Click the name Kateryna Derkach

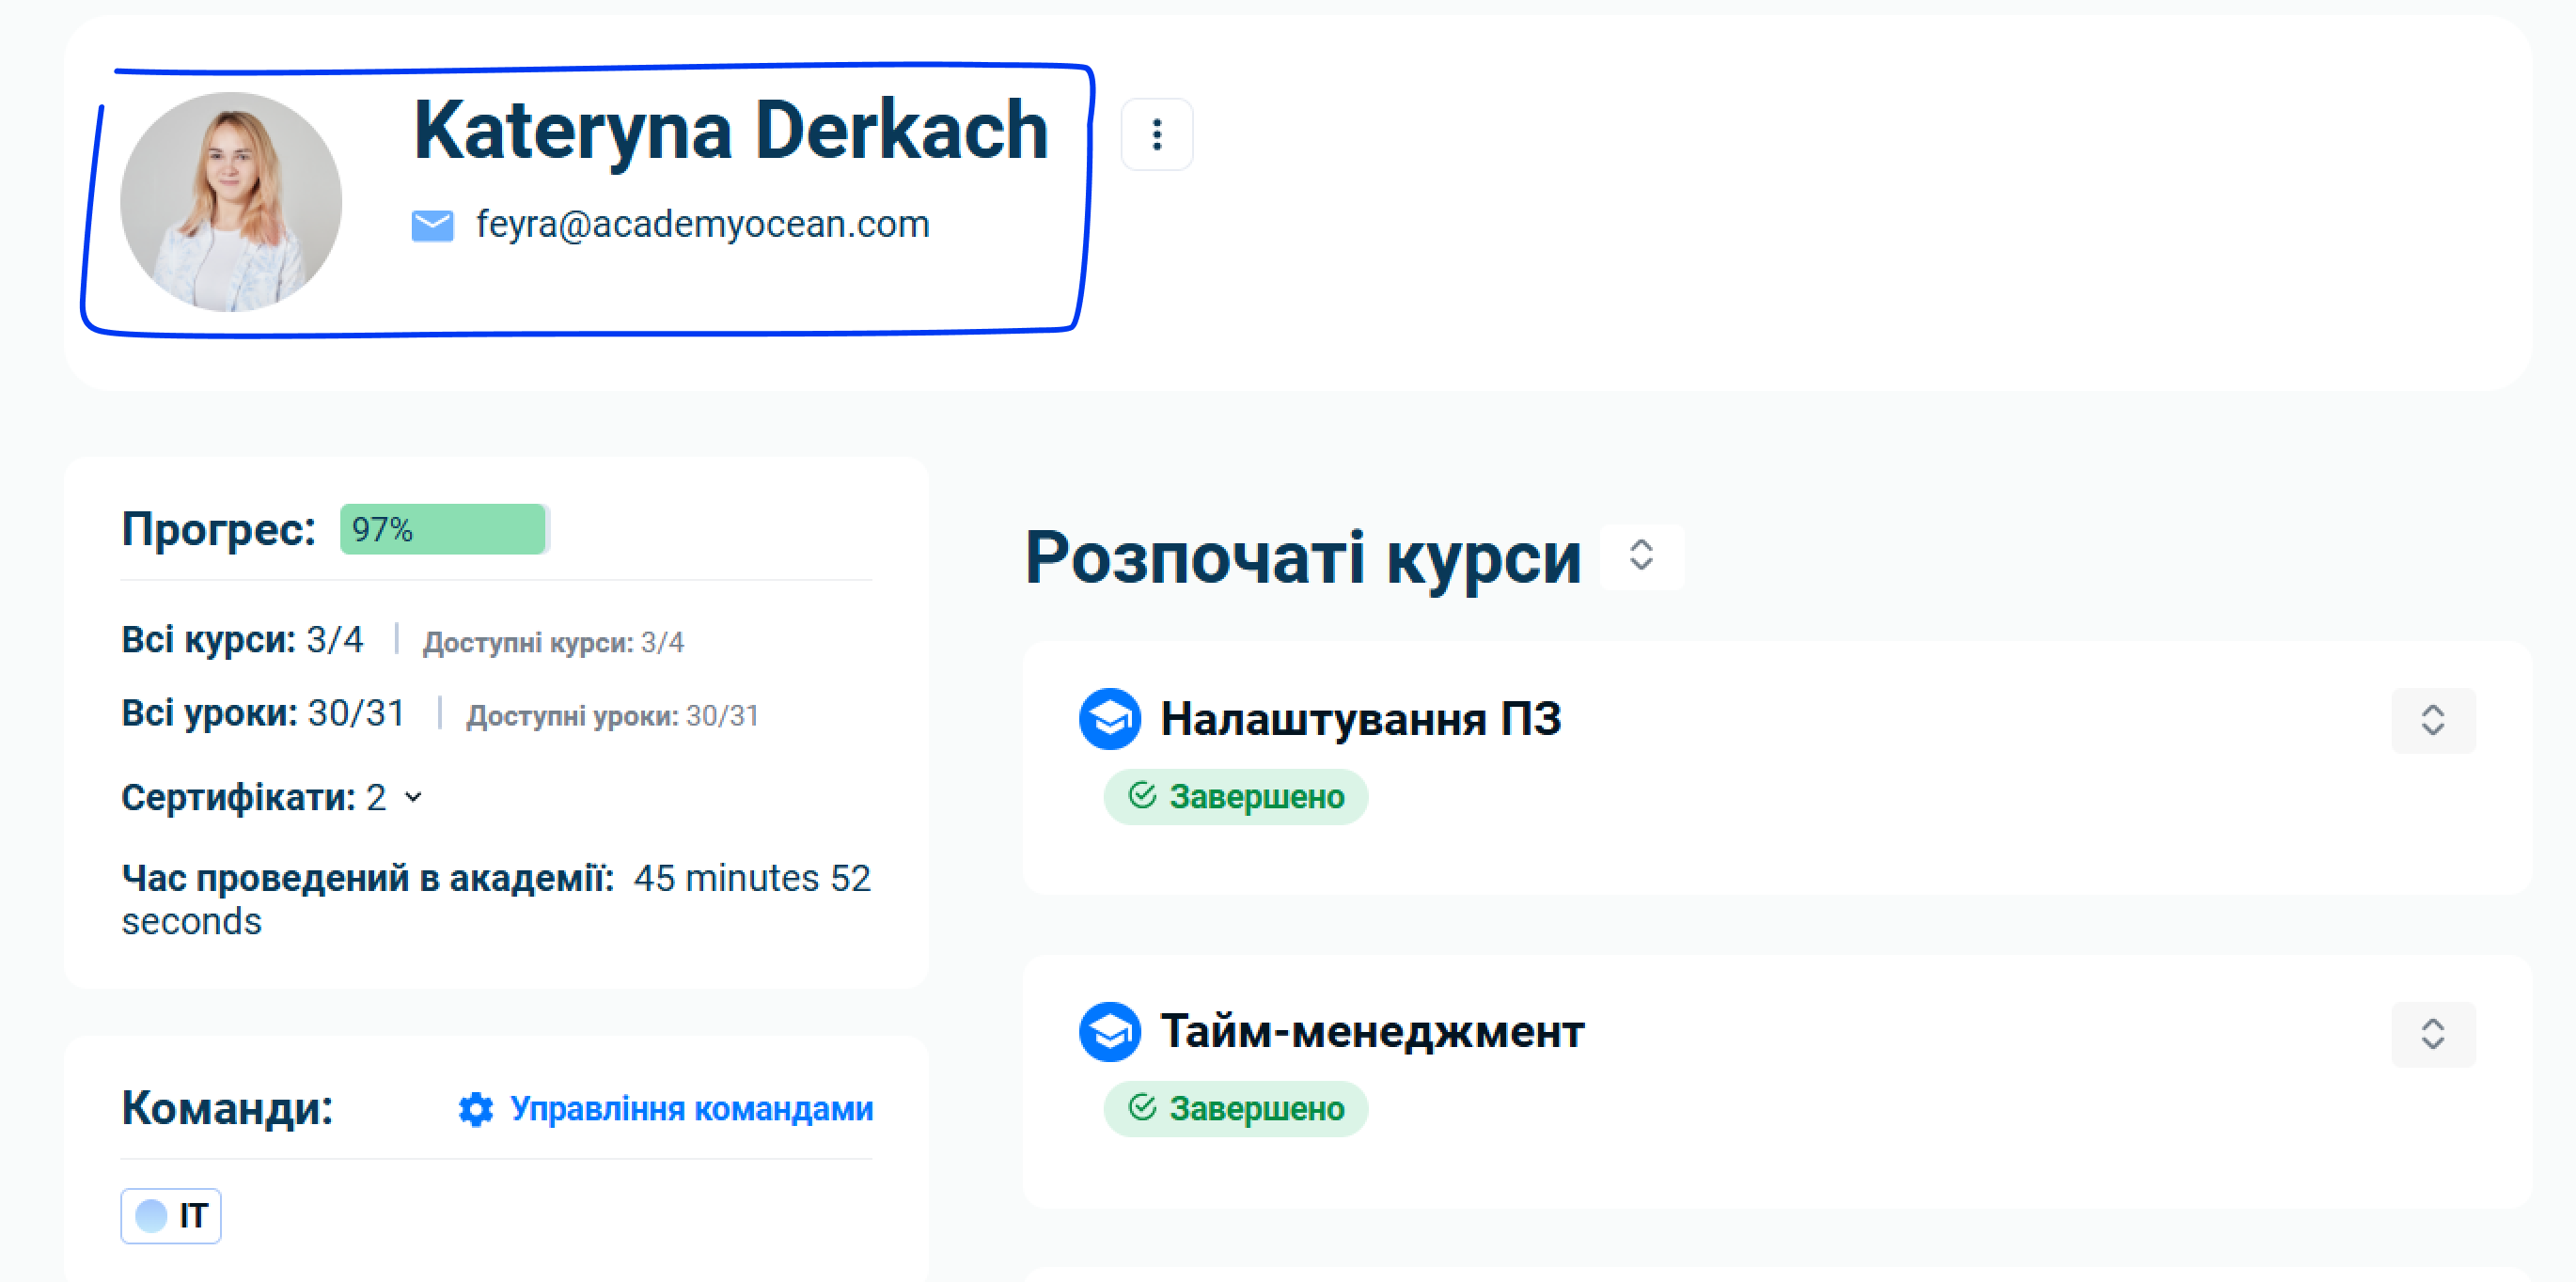click(730, 130)
